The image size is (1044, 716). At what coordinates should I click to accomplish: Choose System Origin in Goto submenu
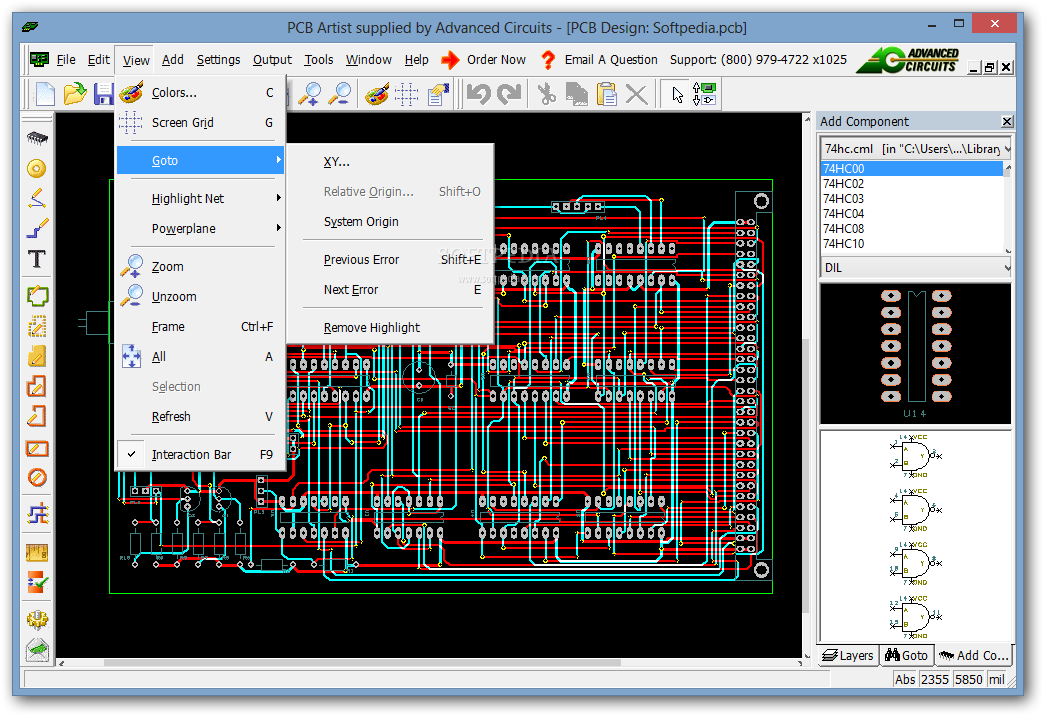[x=392, y=222]
